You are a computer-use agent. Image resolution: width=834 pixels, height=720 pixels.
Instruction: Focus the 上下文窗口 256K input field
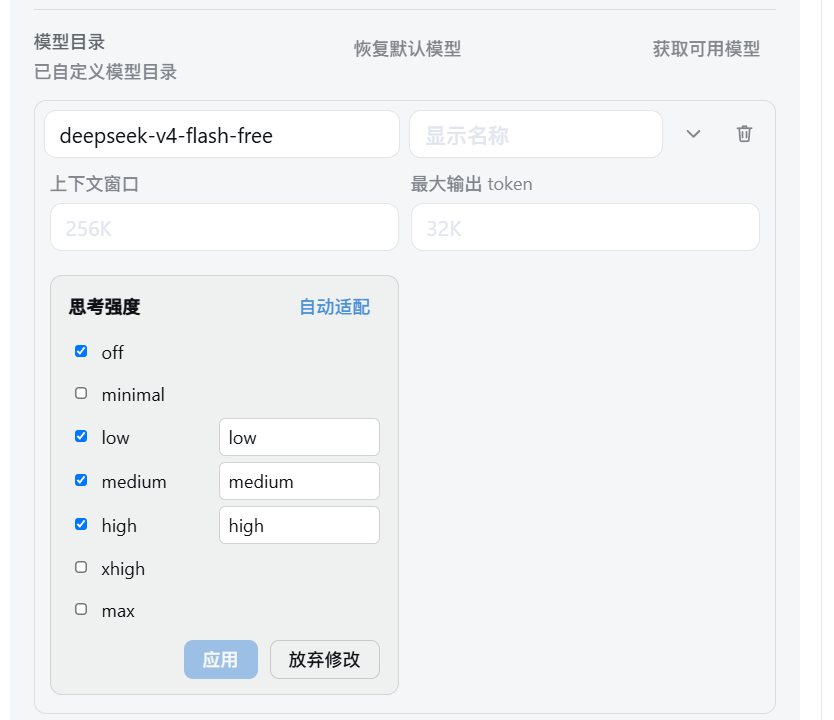(x=224, y=227)
